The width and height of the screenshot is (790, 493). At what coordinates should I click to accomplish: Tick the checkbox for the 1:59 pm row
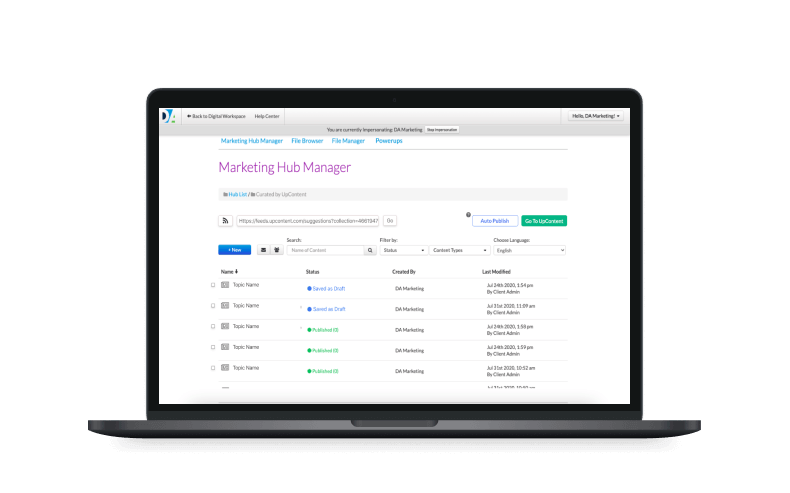coord(213,347)
